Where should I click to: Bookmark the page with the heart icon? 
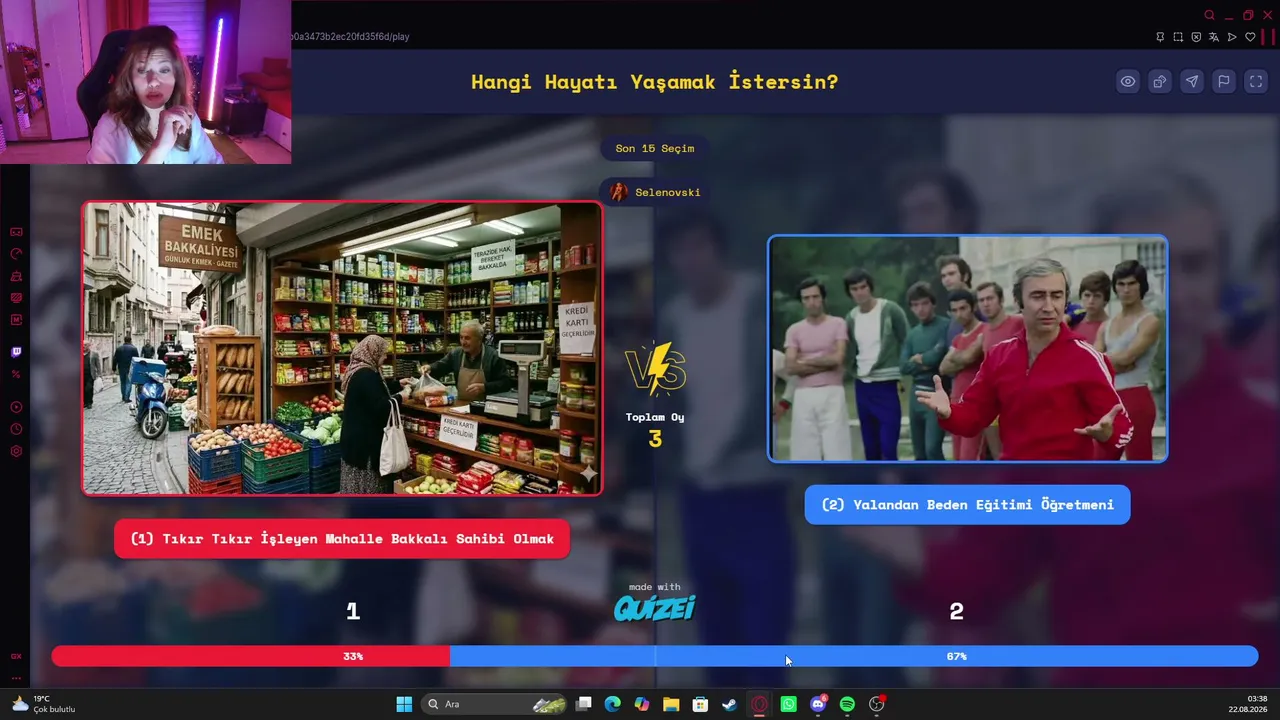[1250, 37]
